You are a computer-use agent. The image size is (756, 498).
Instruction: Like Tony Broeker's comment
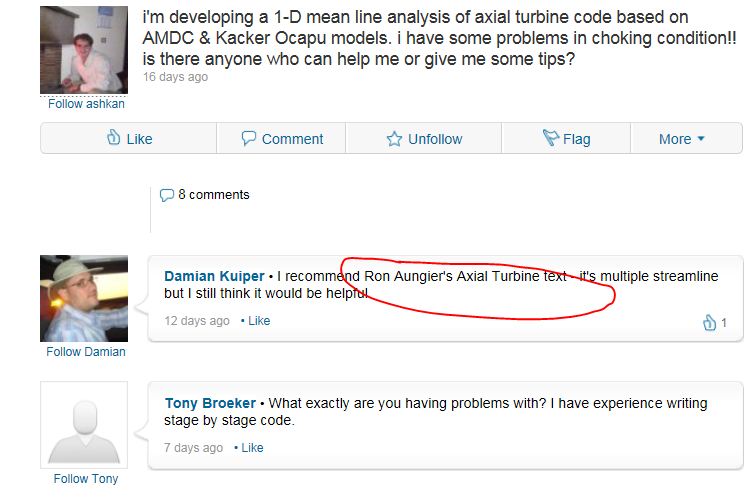(x=252, y=447)
